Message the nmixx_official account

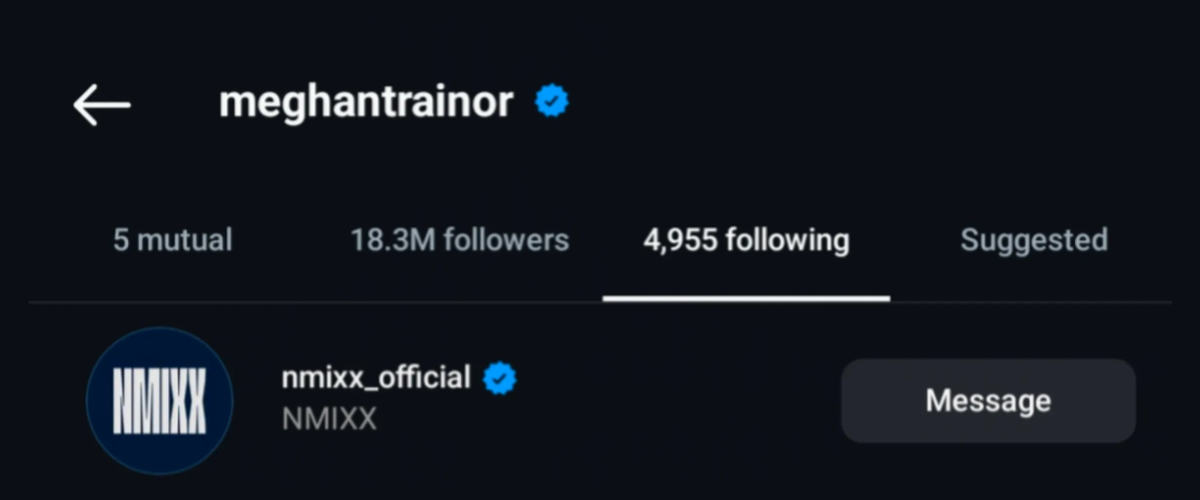988,400
